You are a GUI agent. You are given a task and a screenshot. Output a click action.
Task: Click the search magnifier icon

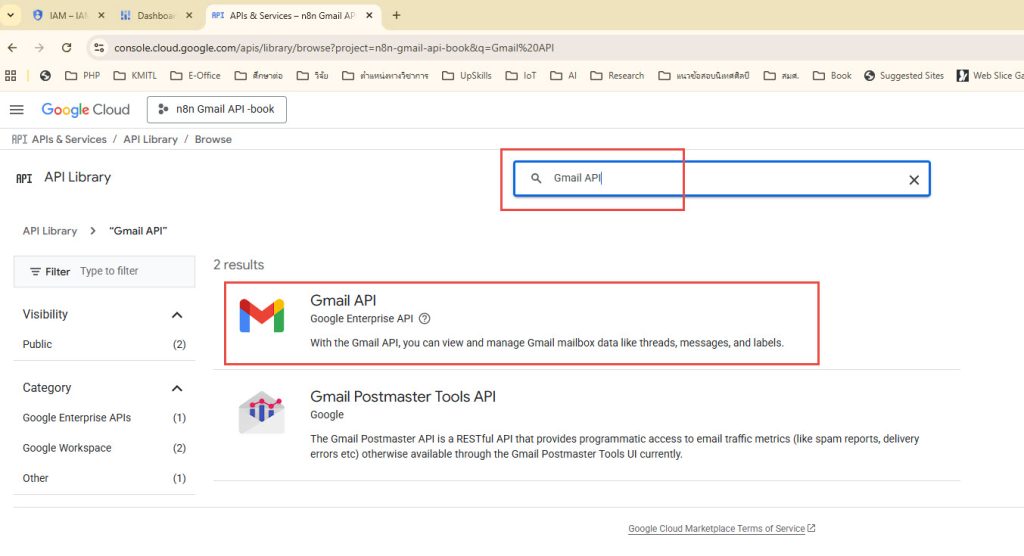point(536,179)
